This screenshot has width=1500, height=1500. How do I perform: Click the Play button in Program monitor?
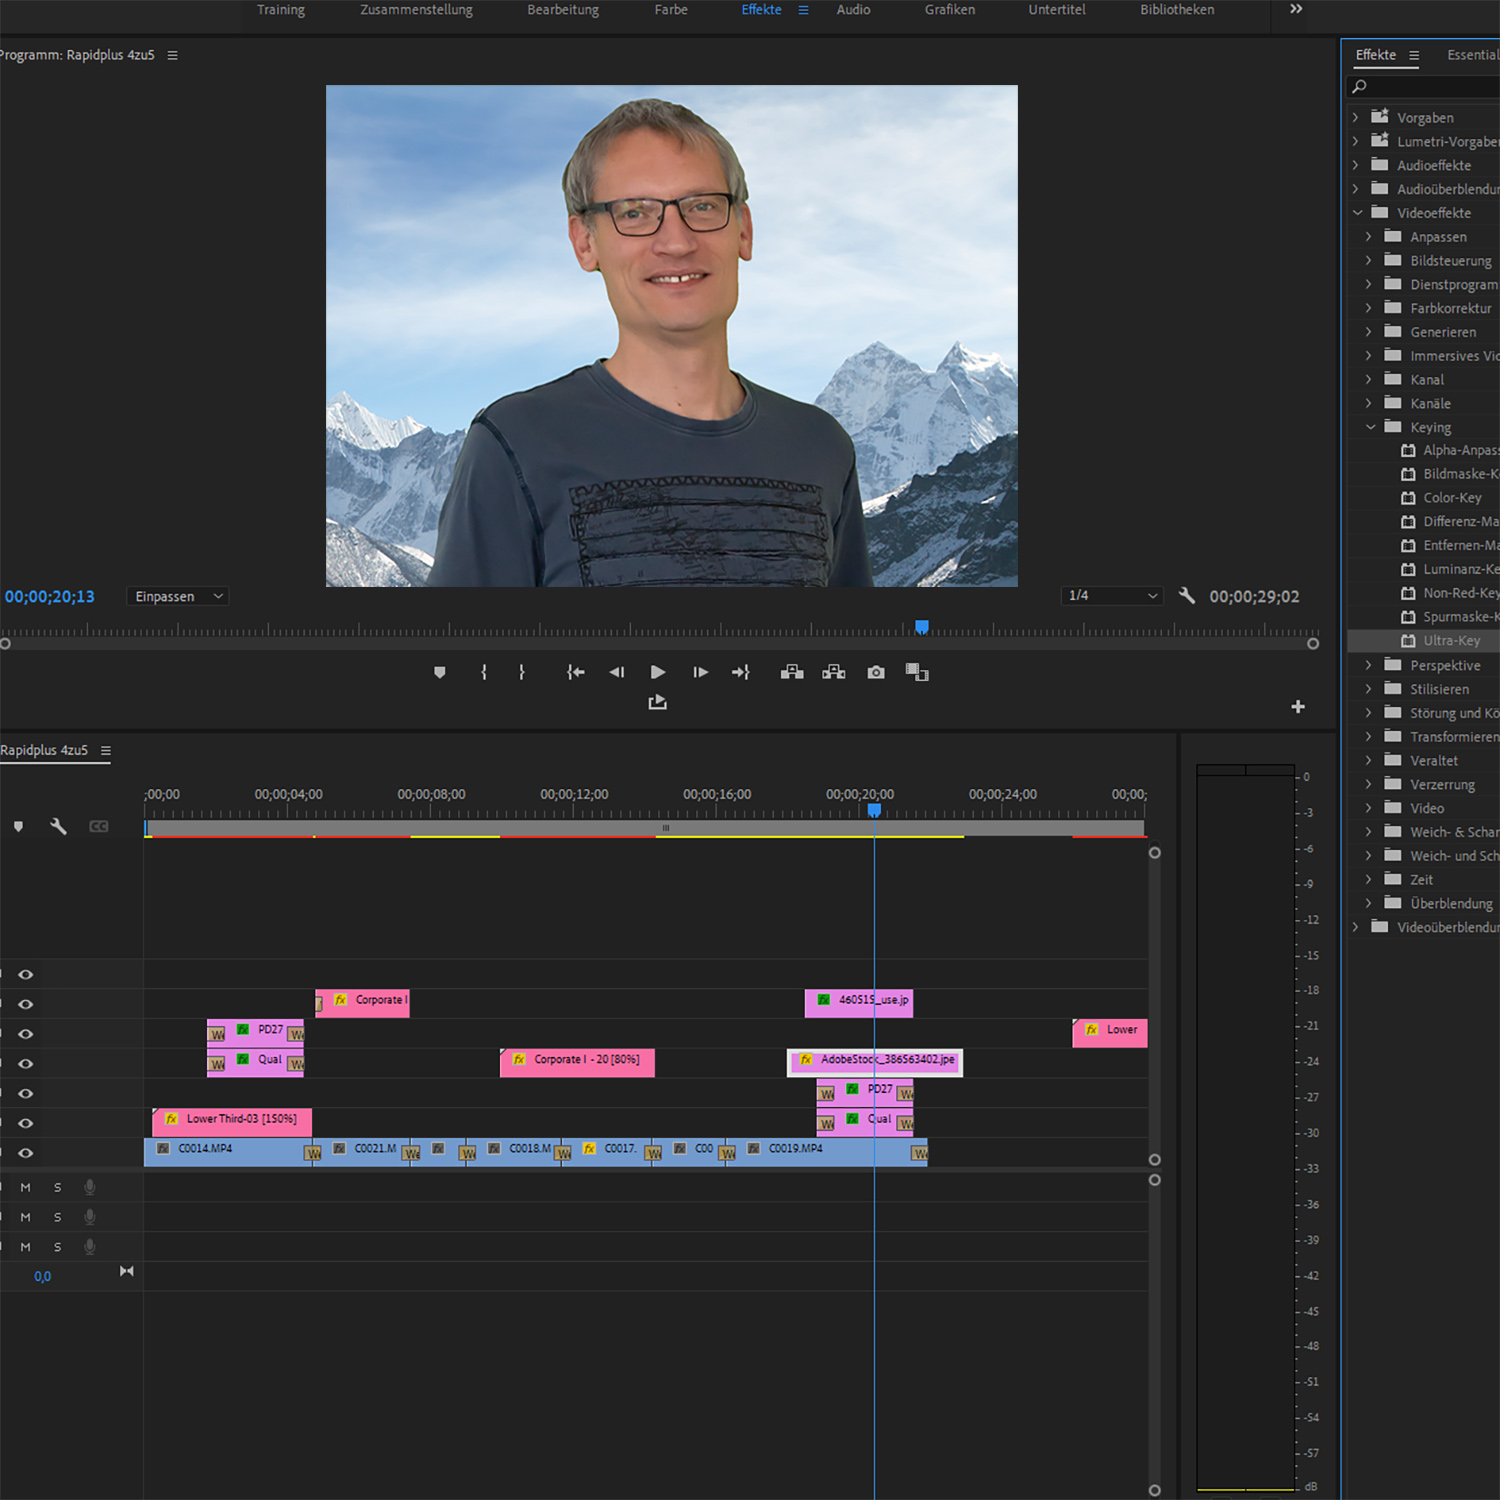[x=657, y=672]
